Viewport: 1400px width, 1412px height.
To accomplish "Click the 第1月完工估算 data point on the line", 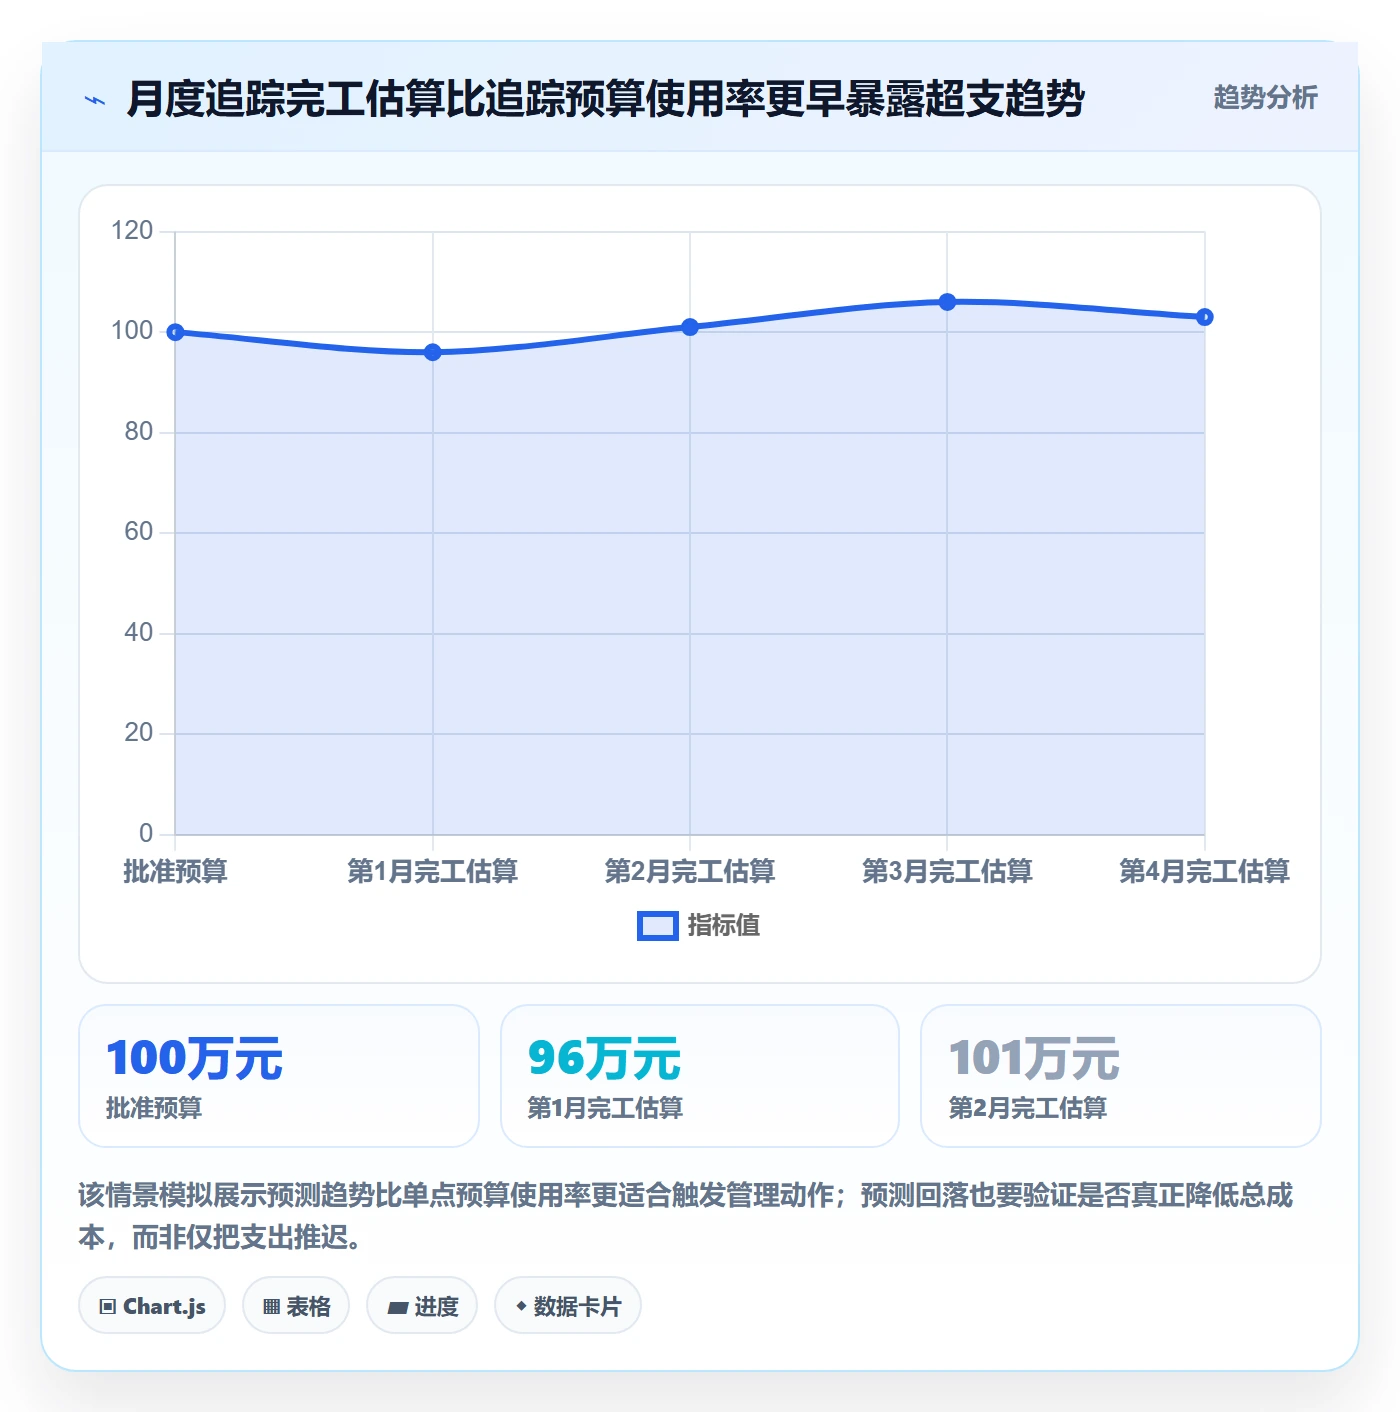I will point(433,352).
